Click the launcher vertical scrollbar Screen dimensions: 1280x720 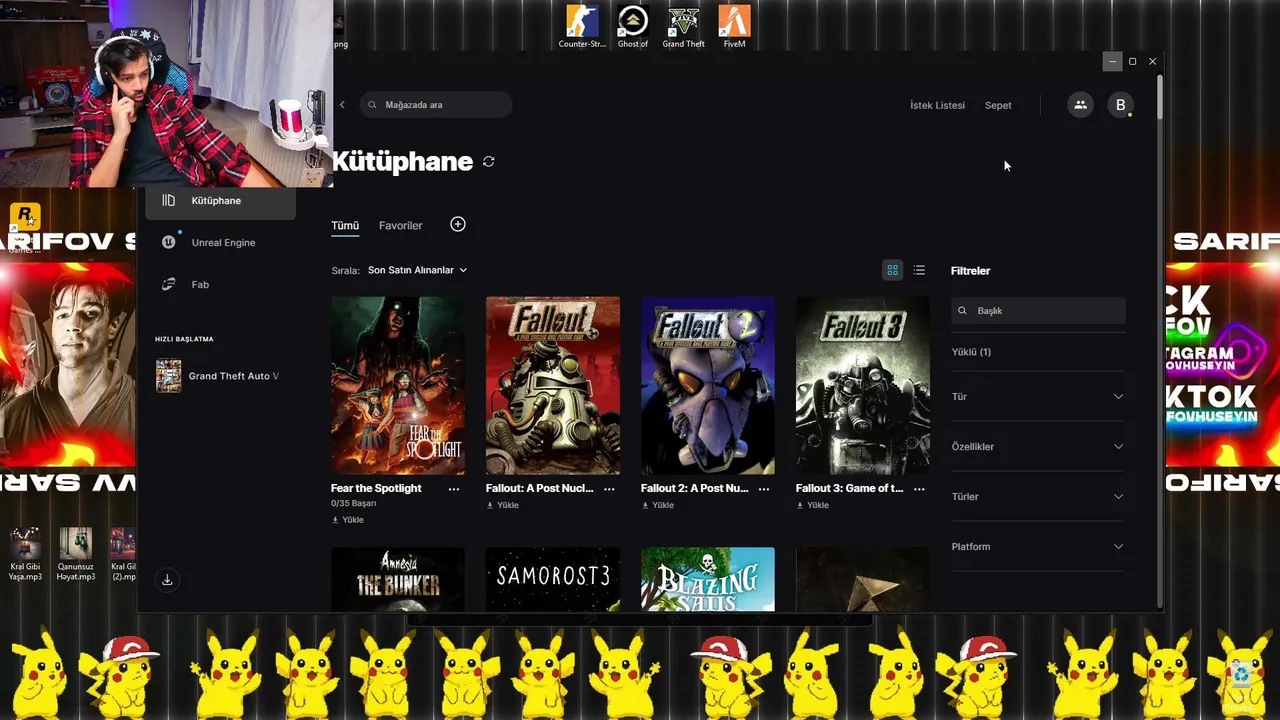[1160, 98]
